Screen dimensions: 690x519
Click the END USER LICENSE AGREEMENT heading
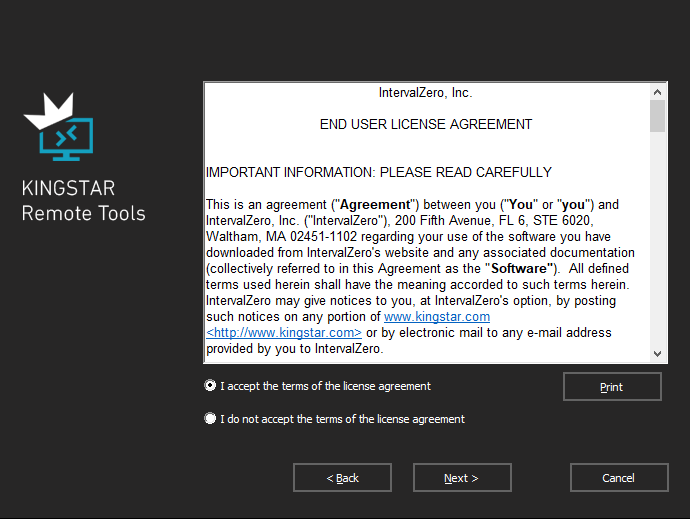pyautogui.click(x=426, y=125)
